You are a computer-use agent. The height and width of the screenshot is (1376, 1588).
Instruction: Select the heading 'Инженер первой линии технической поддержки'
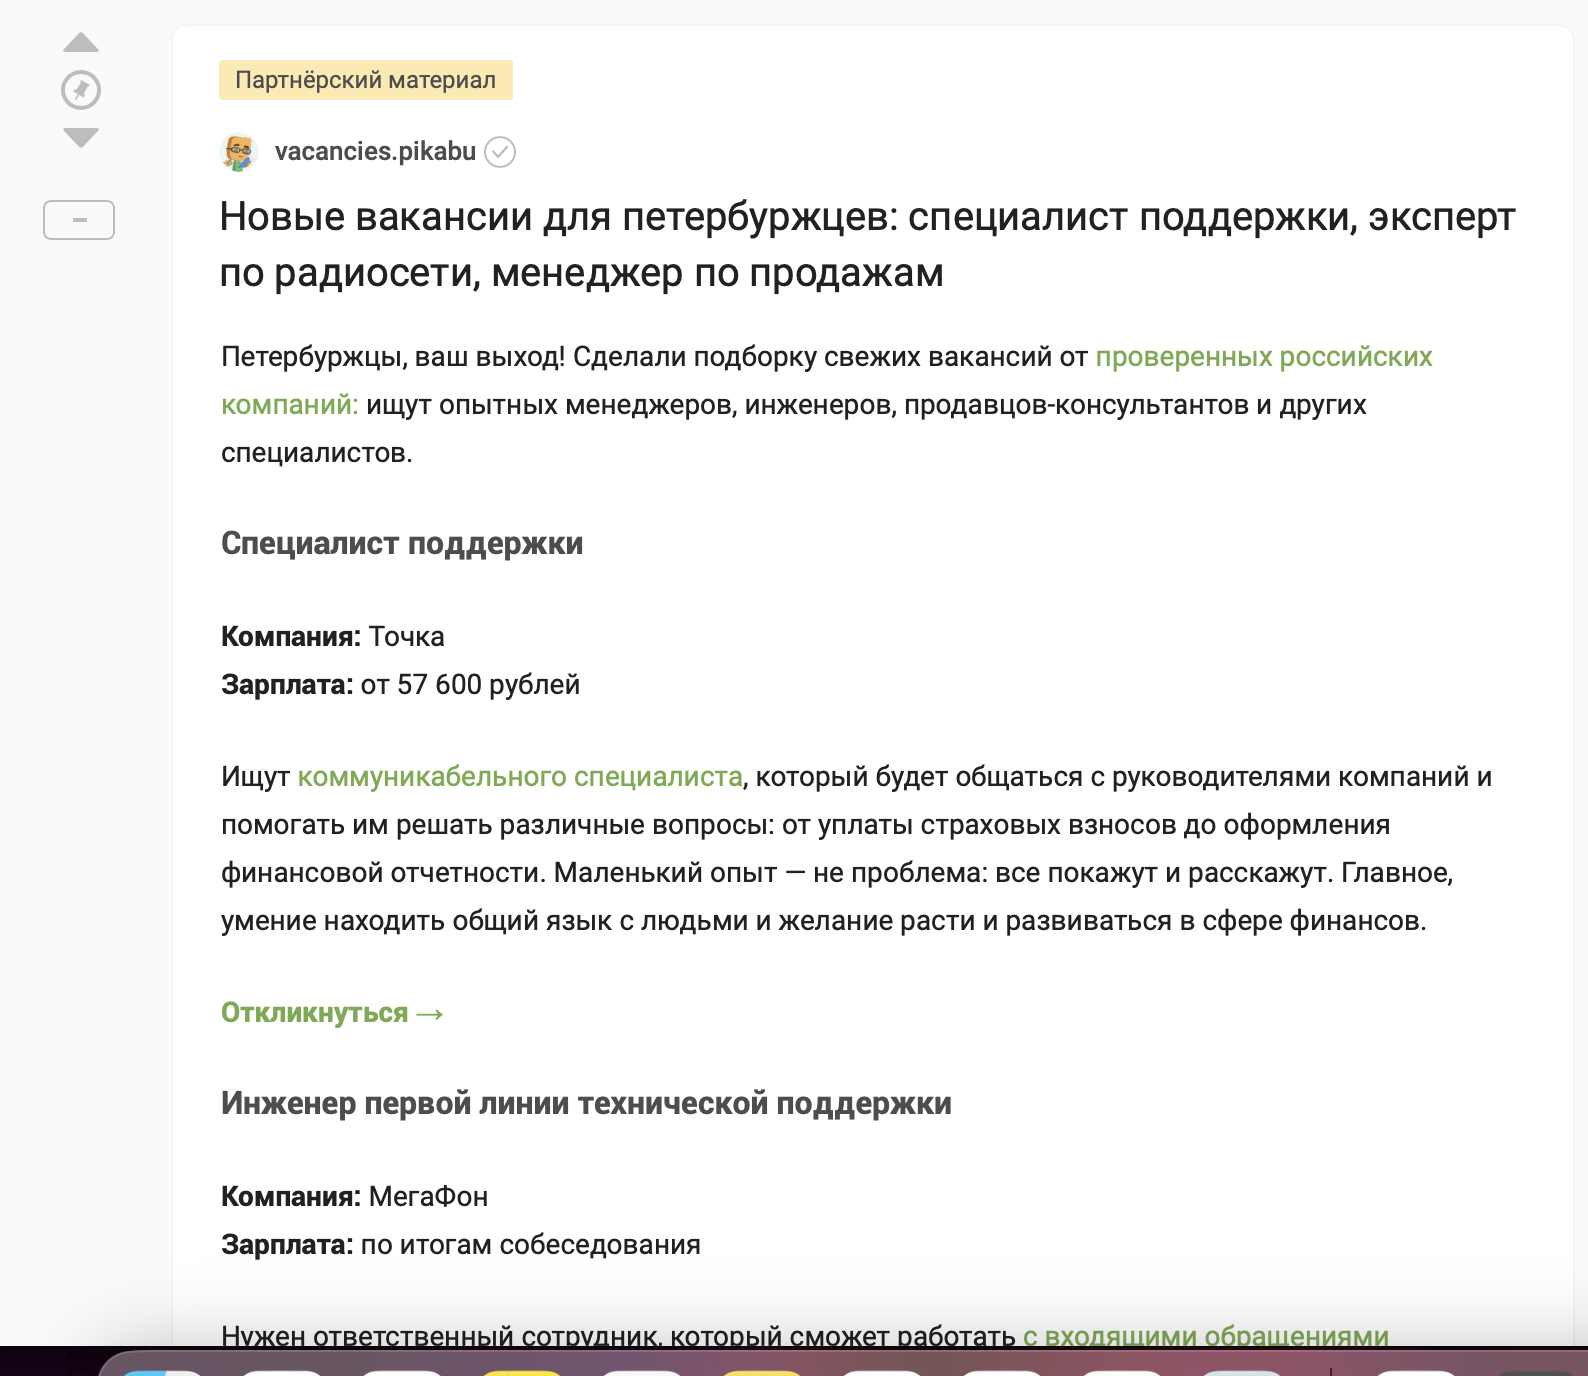point(586,1103)
